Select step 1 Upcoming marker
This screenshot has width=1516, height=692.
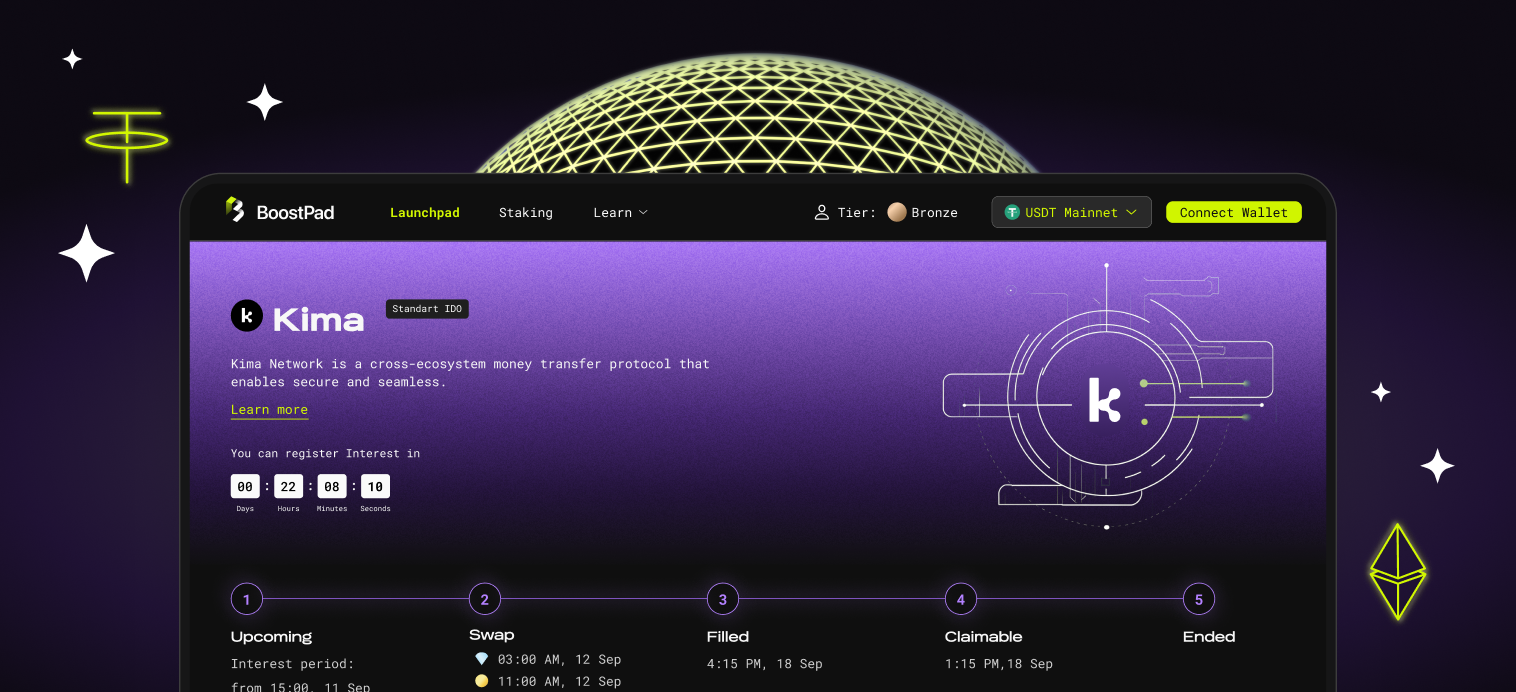[x=246, y=599]
